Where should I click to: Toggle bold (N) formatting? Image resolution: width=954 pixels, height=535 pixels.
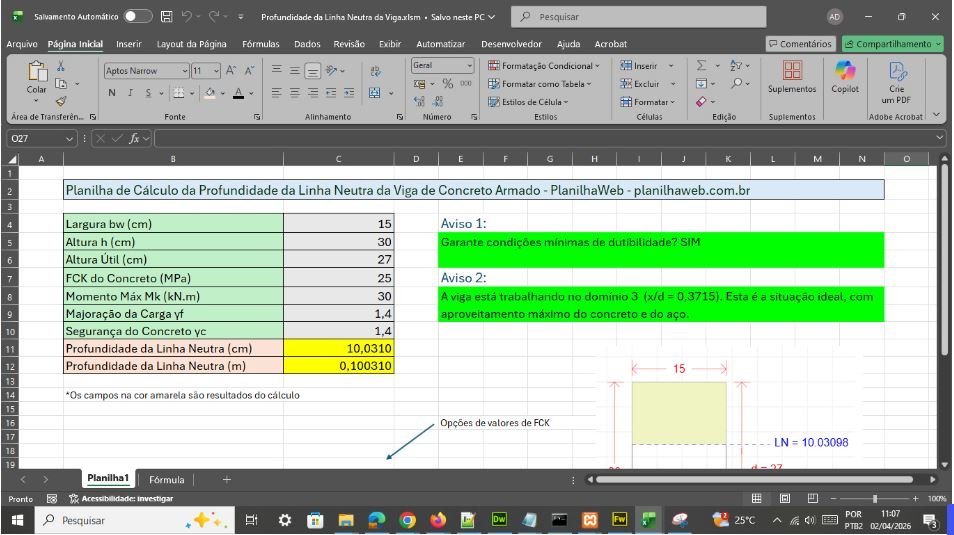click(x=111, y=93)
